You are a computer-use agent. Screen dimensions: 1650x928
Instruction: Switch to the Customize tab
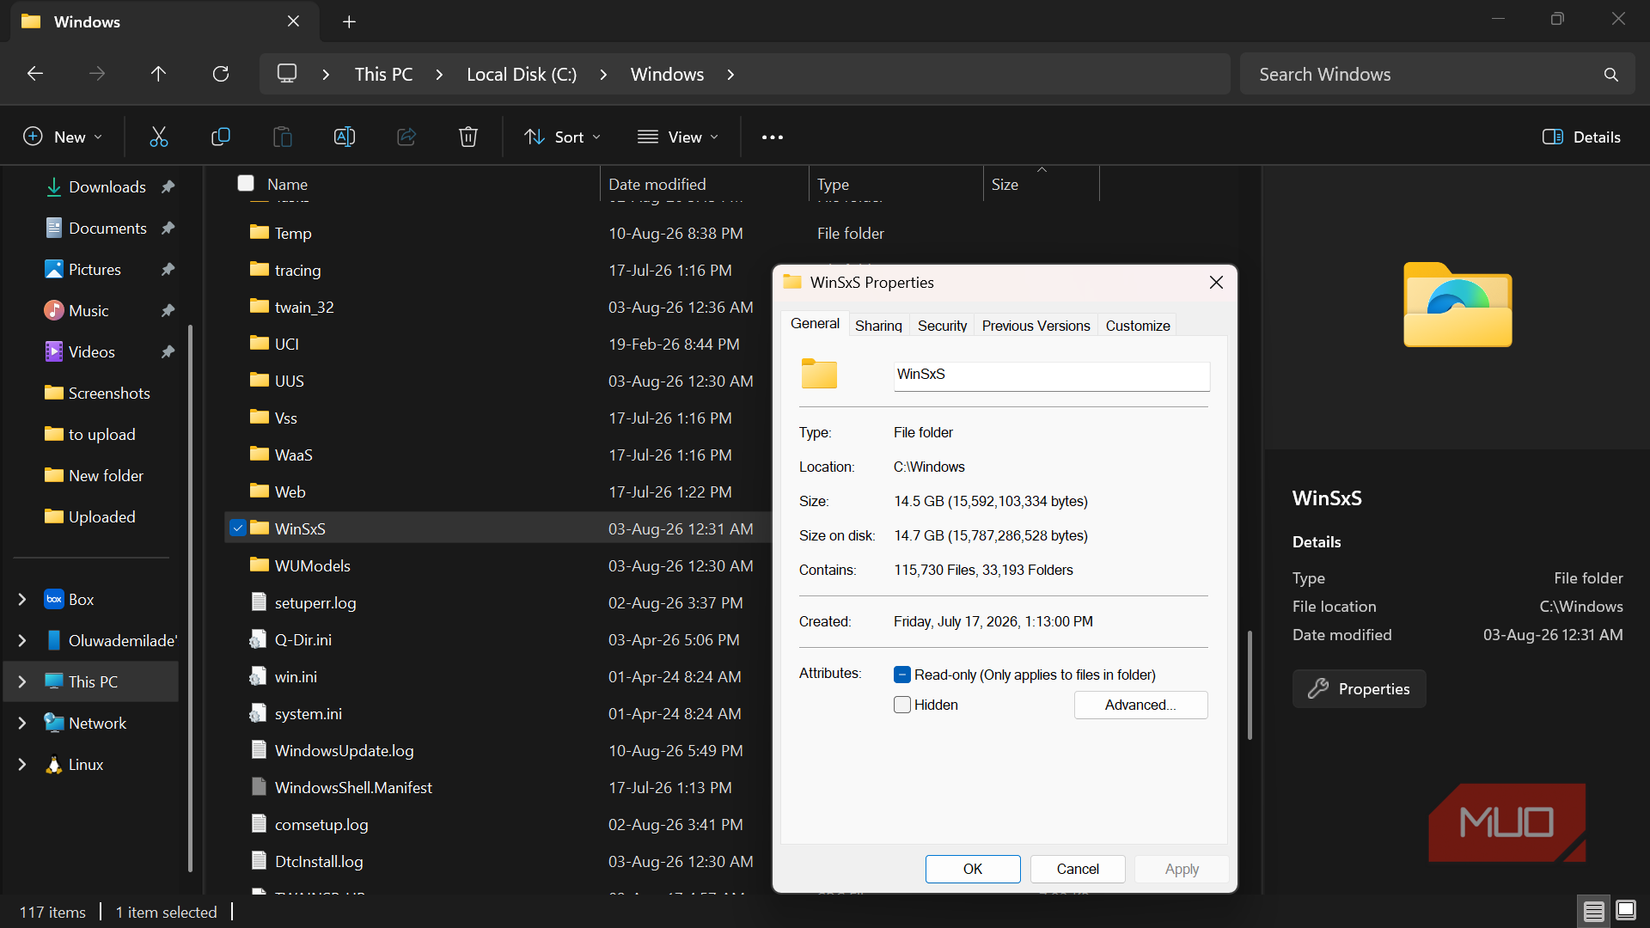tap(1137, 326)
